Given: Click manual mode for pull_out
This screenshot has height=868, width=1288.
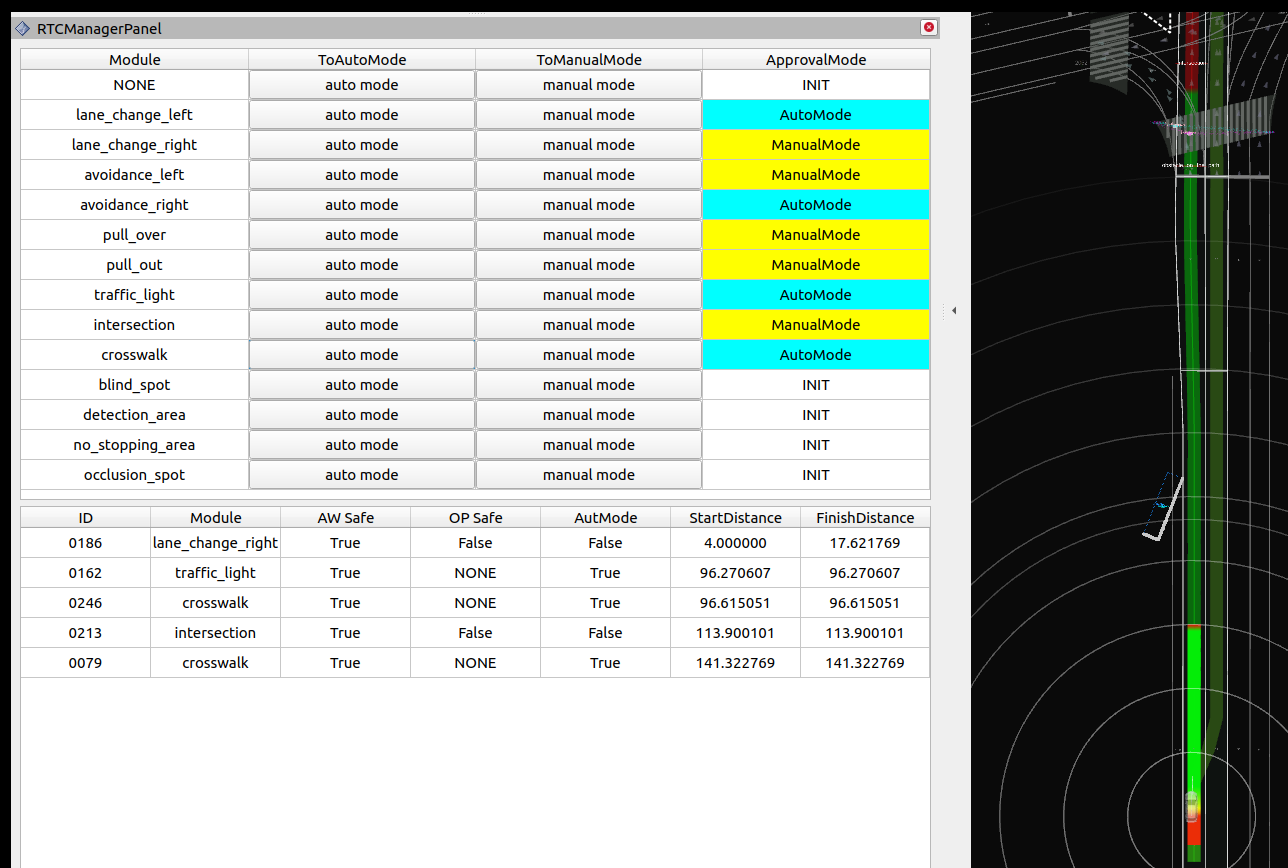Looking at the screenshot, I should pos(588,264).
